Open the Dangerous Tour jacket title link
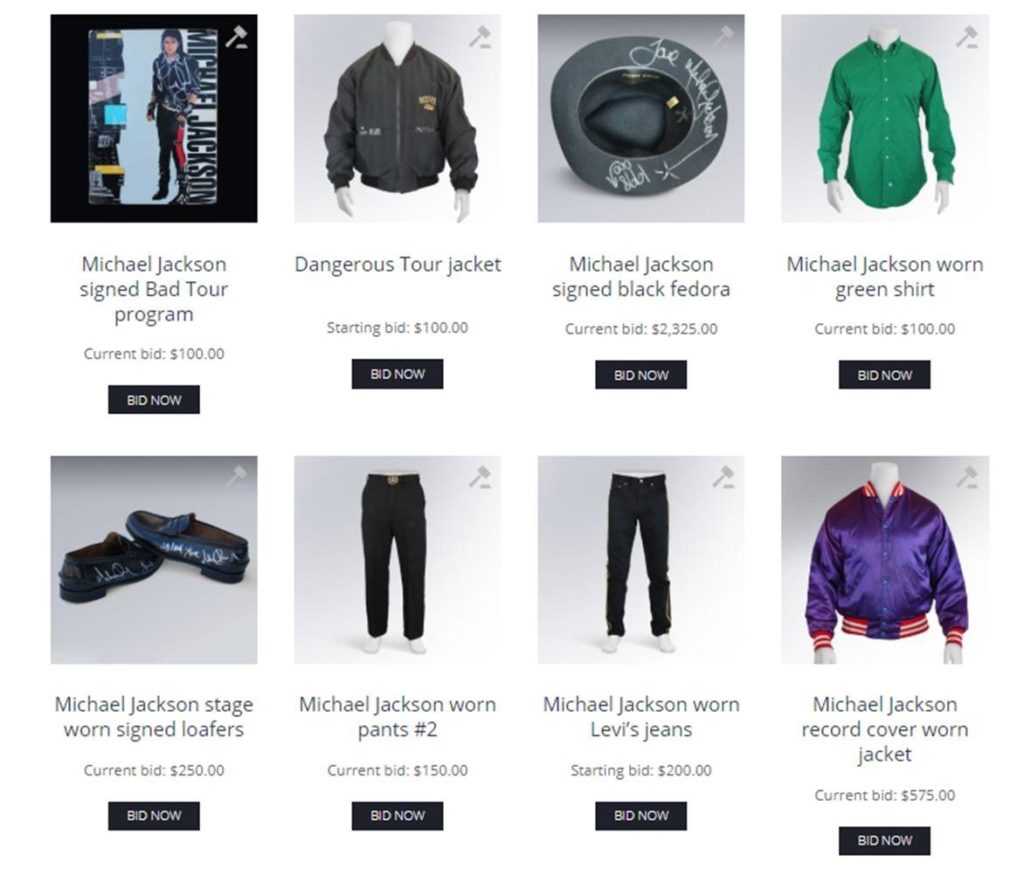The height and width of the screenshot is (869, 1024). coord(398,264)
